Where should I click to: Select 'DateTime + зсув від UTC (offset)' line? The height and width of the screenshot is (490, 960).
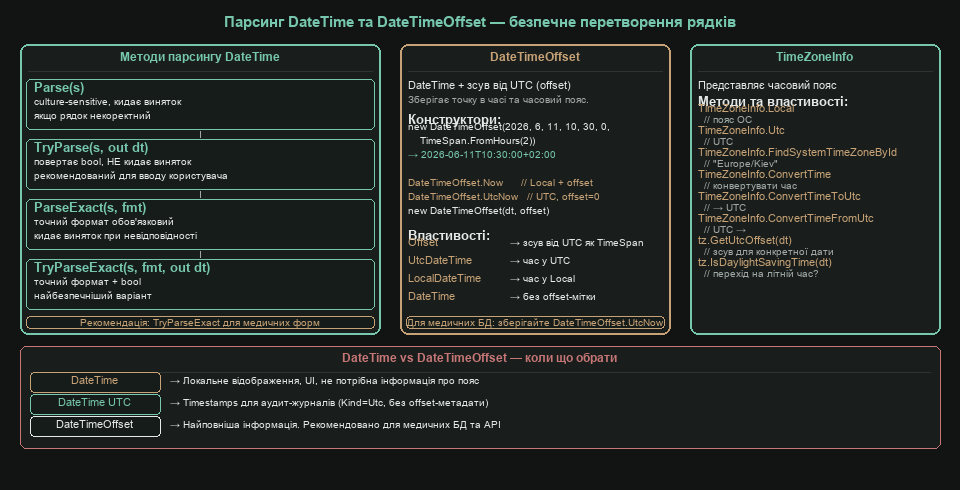[x=490, y=86]
